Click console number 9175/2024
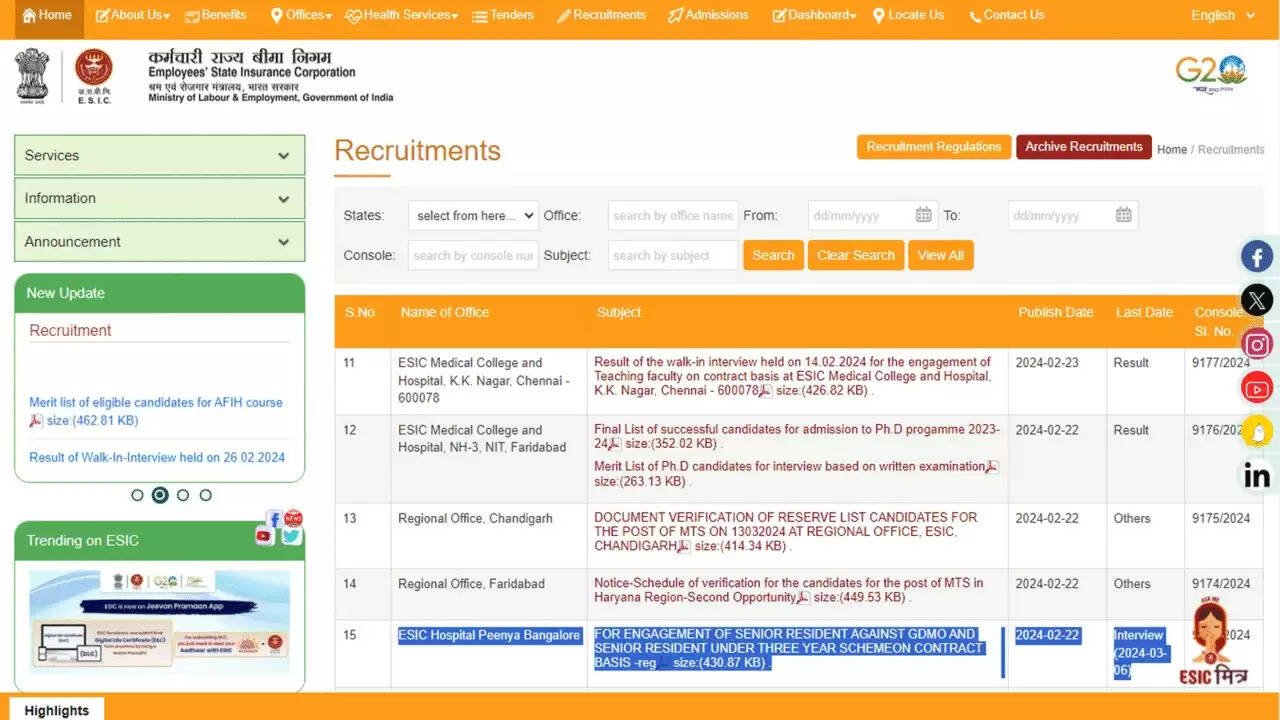The image size is (1280, 720). pos(1221,518)
